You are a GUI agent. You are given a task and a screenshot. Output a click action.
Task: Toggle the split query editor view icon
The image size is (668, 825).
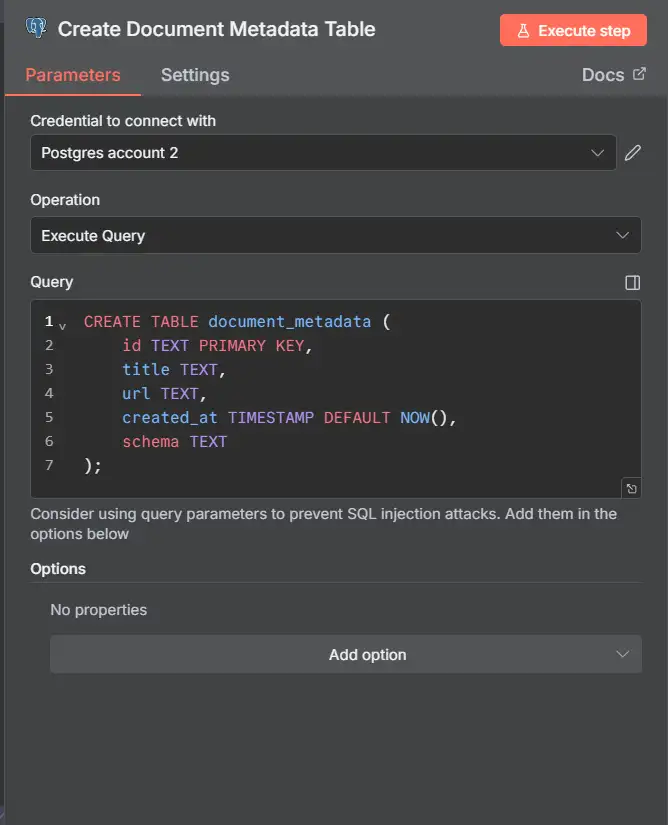632,283
